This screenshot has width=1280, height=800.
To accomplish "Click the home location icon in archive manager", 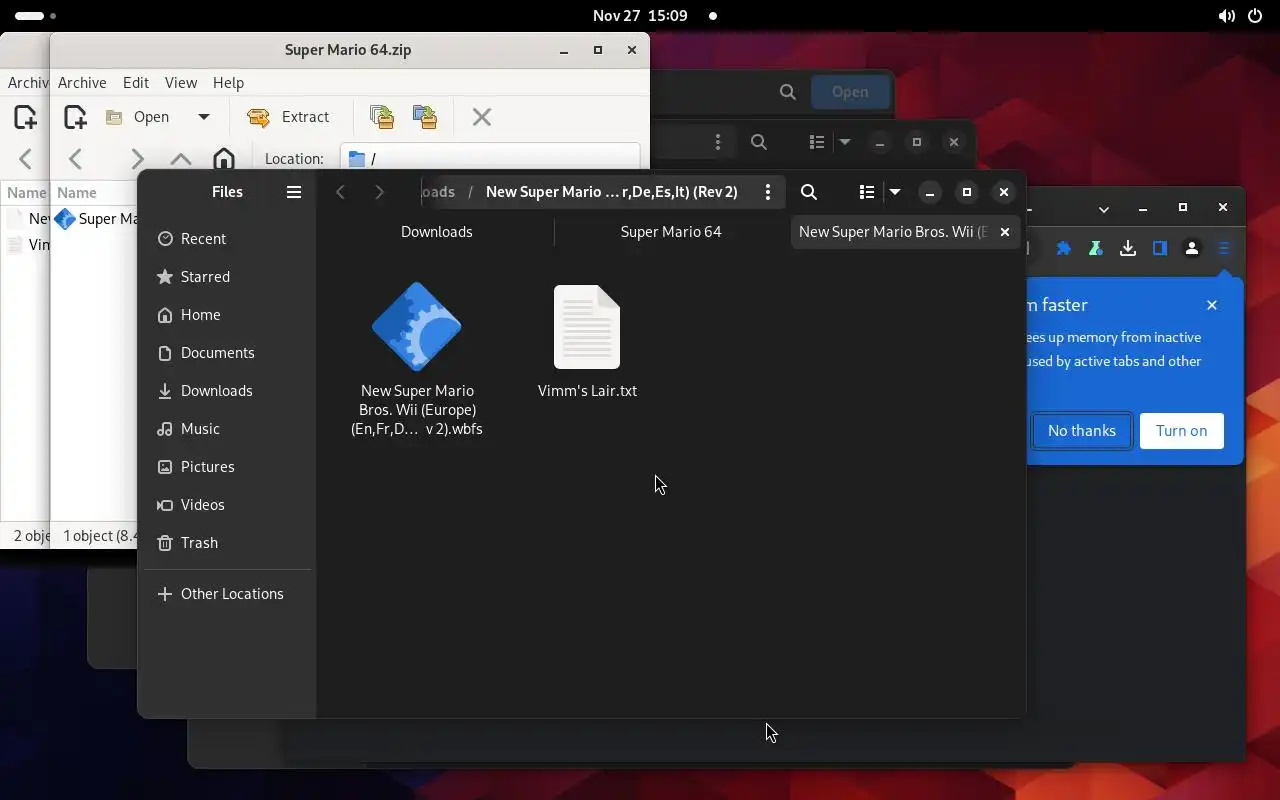I will (224, 158).
